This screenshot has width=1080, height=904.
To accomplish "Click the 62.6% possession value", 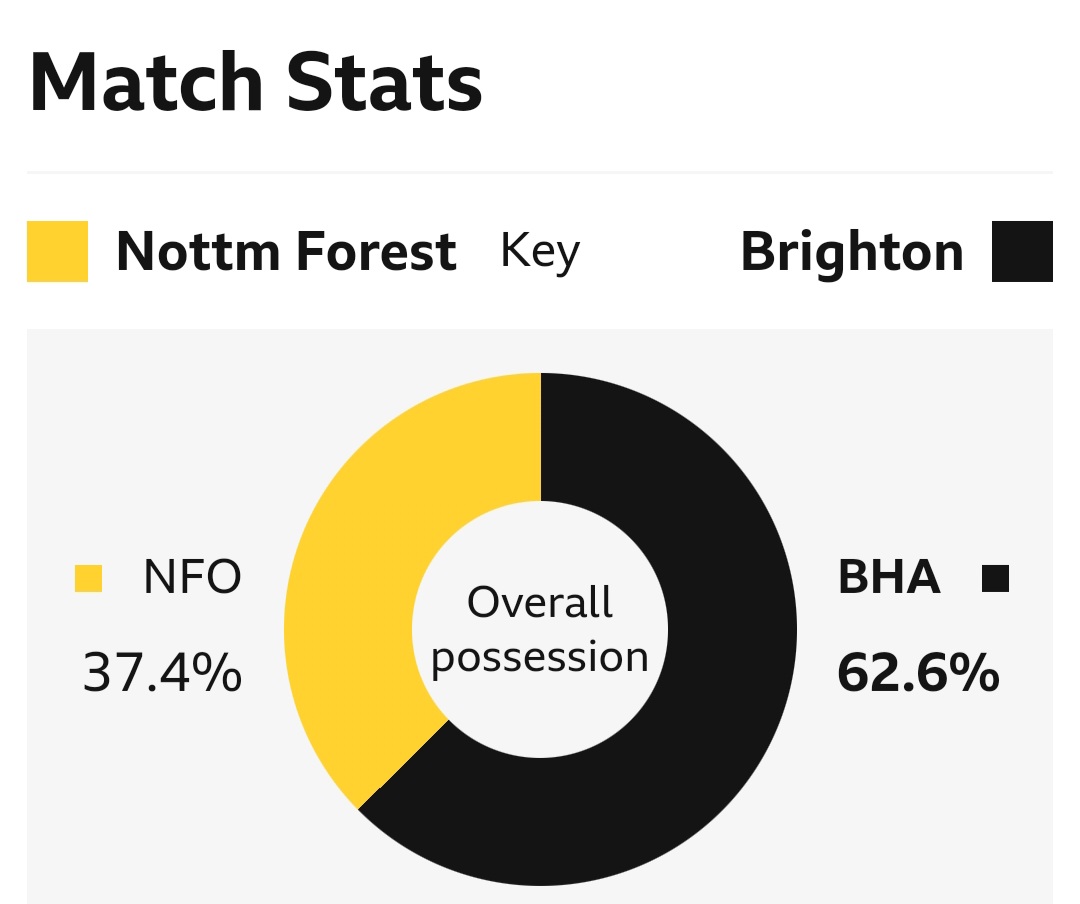I will coord(918,672).
